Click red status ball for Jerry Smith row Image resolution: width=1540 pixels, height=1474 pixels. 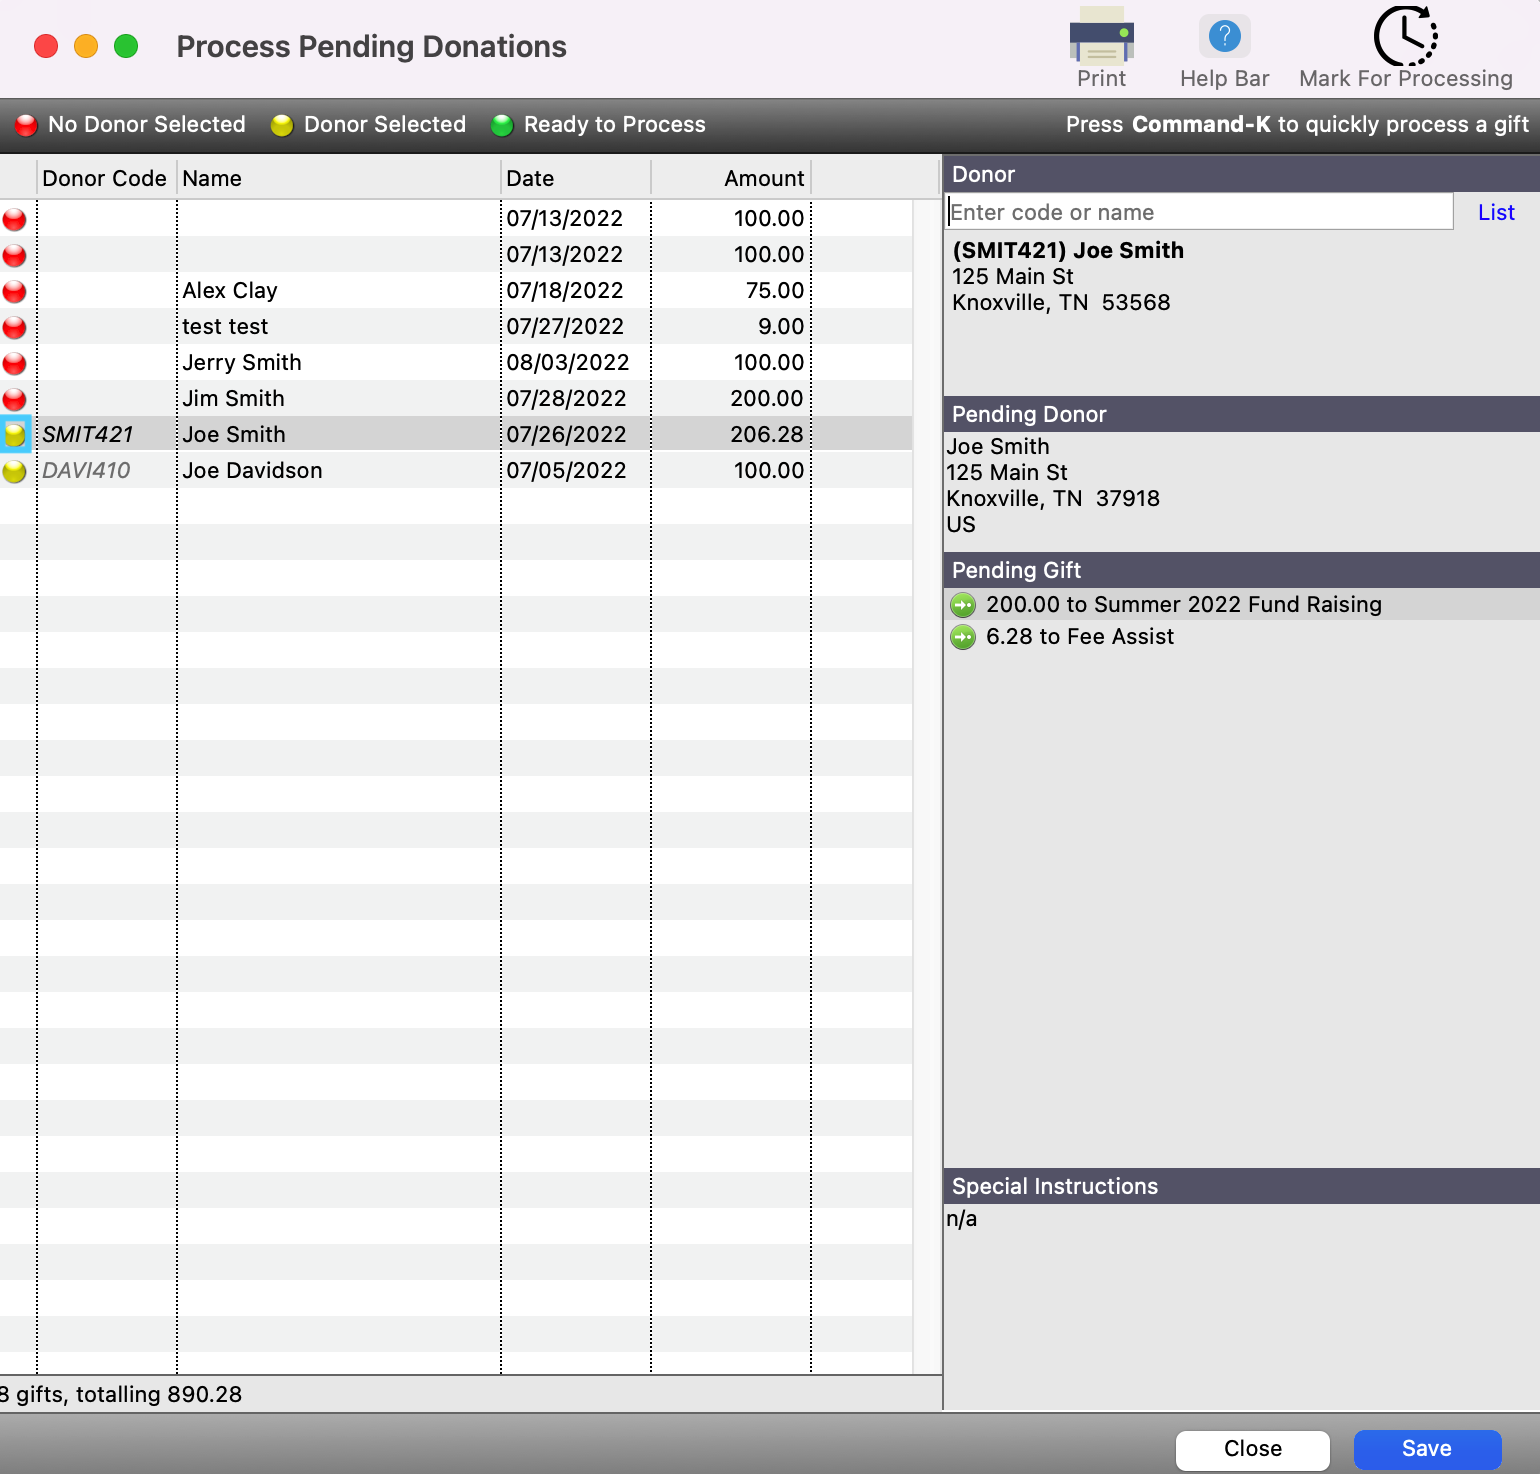pyautogui.click(x=15, y=363)
